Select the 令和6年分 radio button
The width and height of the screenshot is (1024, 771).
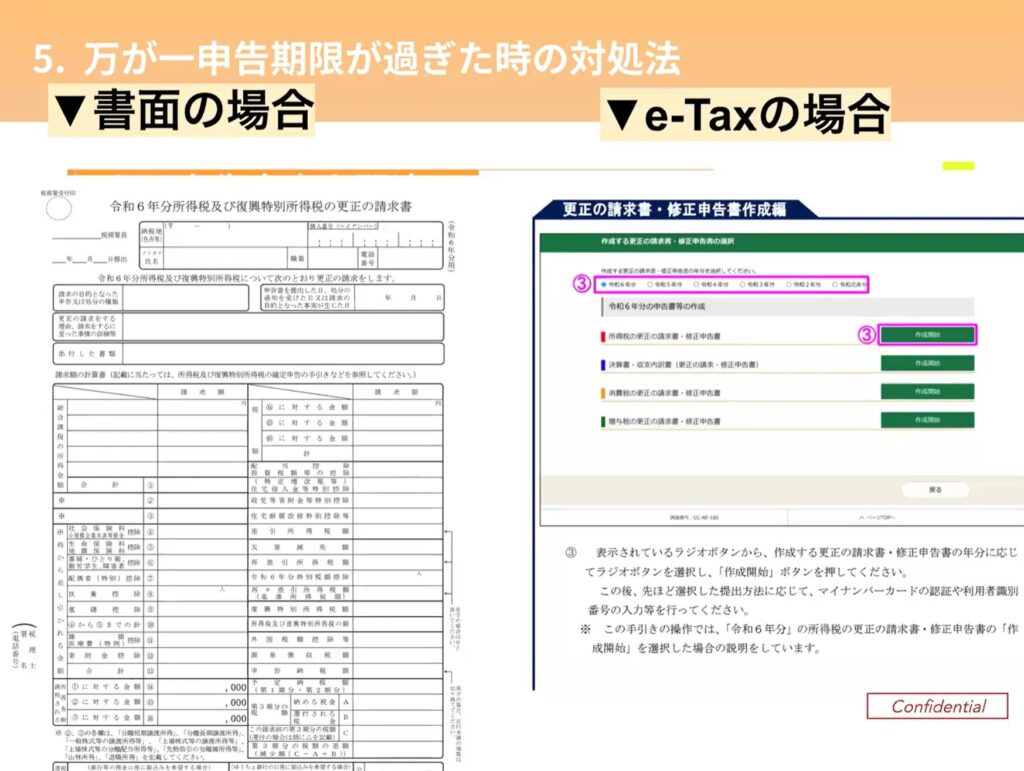603,284
